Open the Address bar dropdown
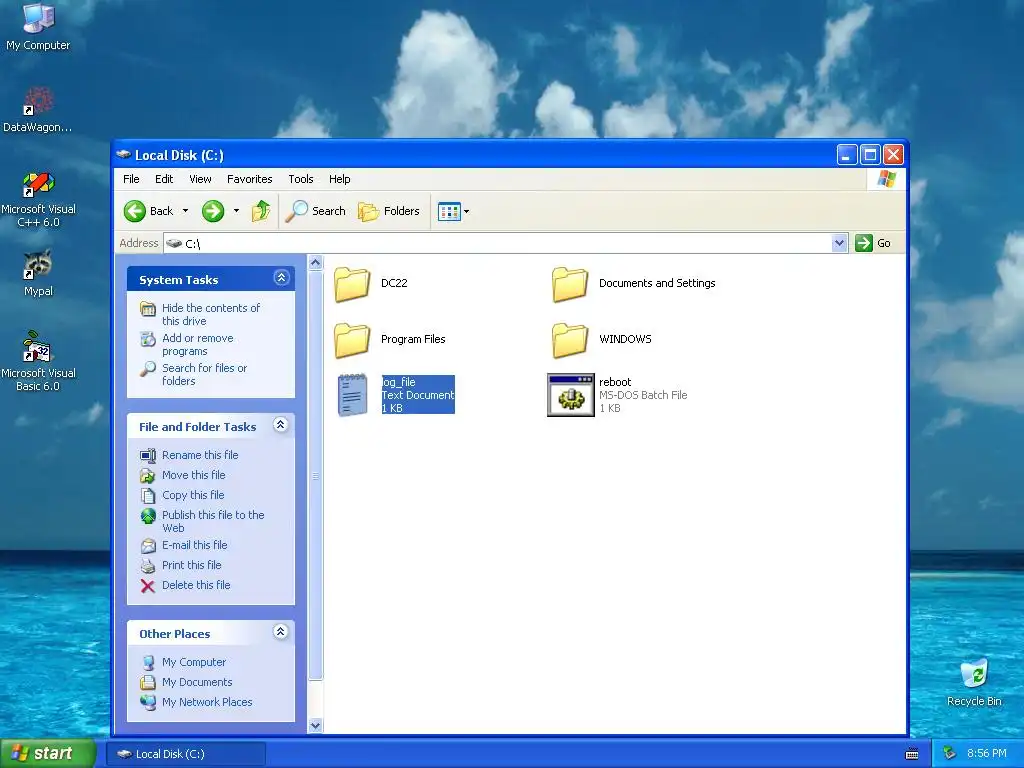Image resolution: width=1024 pixels, height=768 pixels. coord(839,243)
